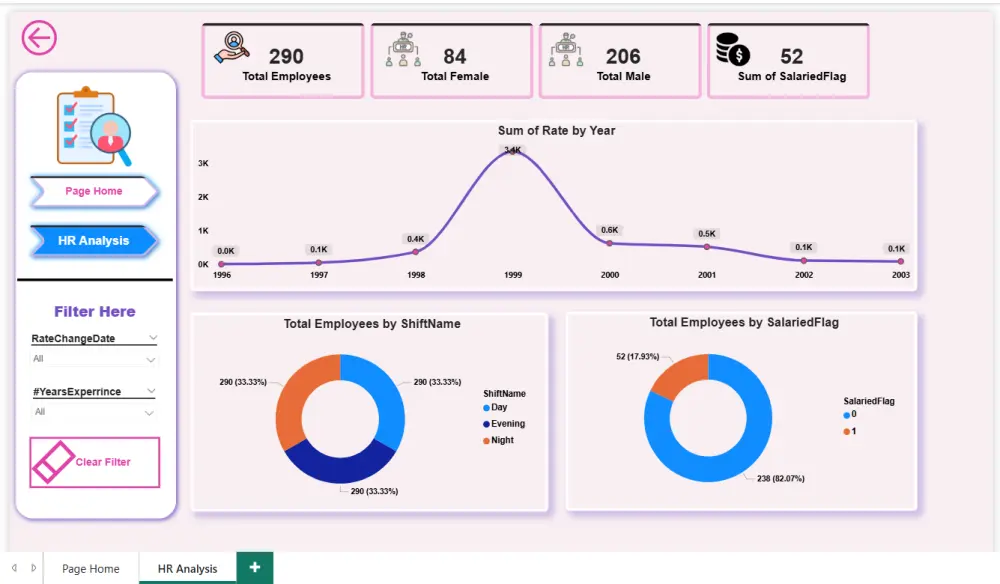The width and height of the screenshot is (1000, 584).
Task: Toggle the Day item in ShiftName legend
Action: 497,408
